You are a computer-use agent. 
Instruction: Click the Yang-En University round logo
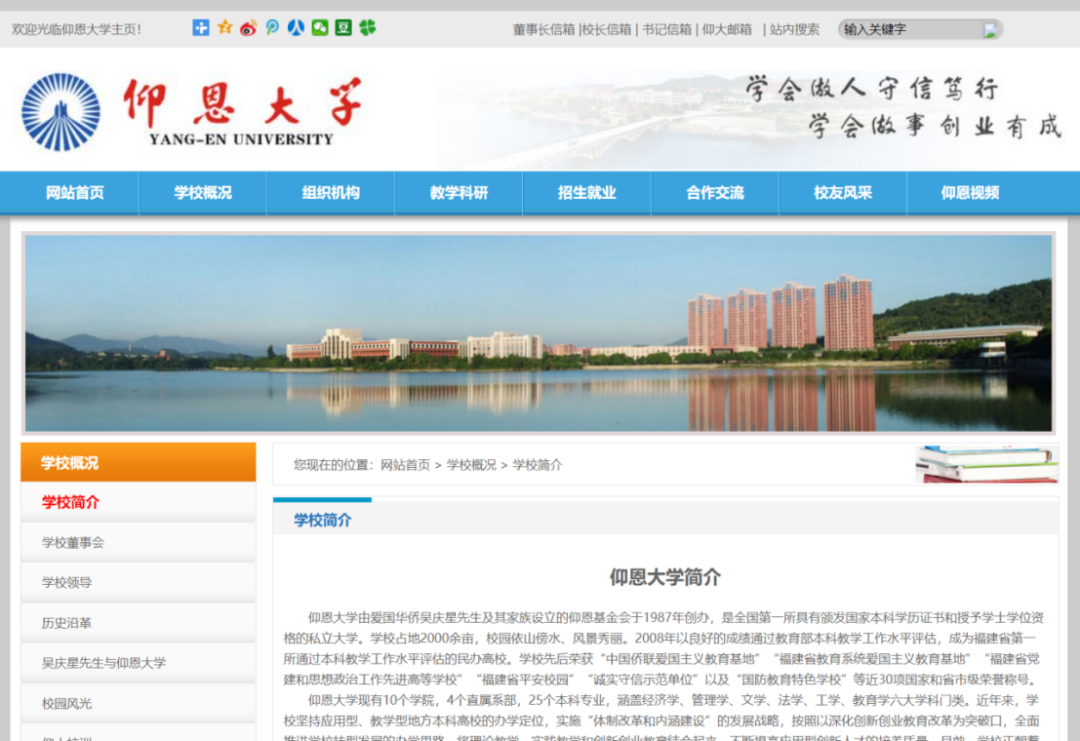(61, 112)
